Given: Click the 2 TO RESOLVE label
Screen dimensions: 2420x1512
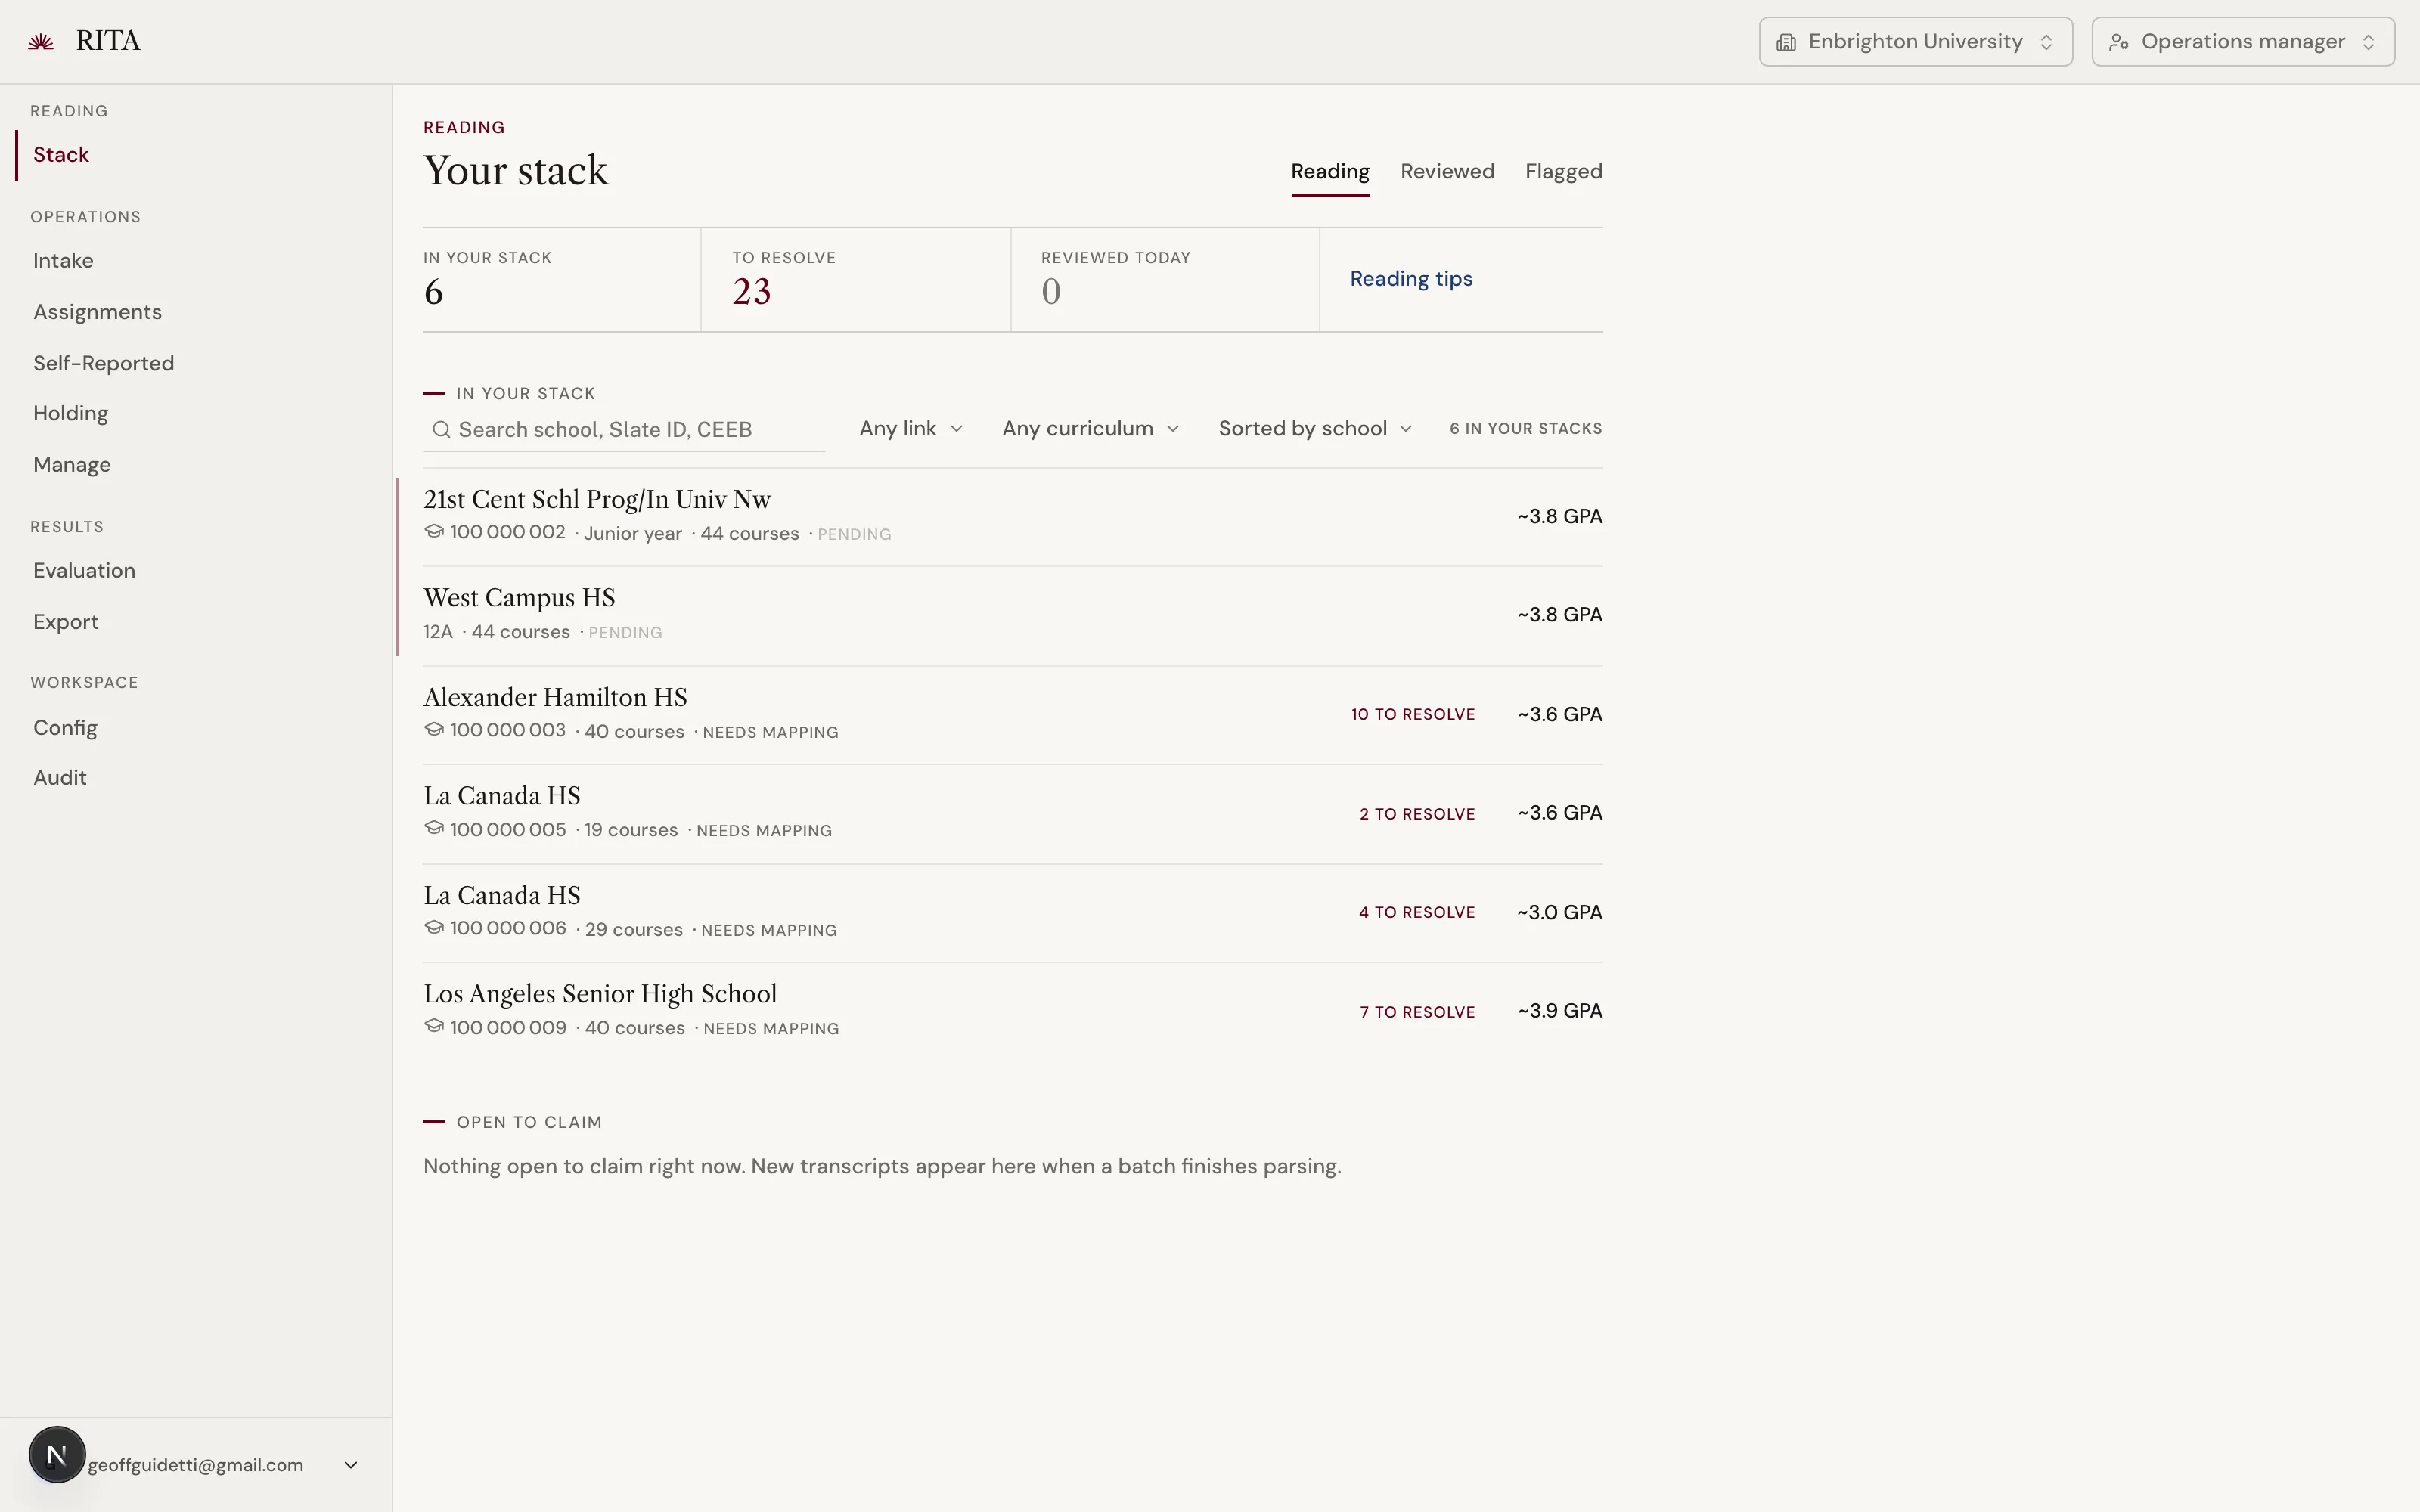Looking at the screenshot, I should click(x=1417, y=814).
